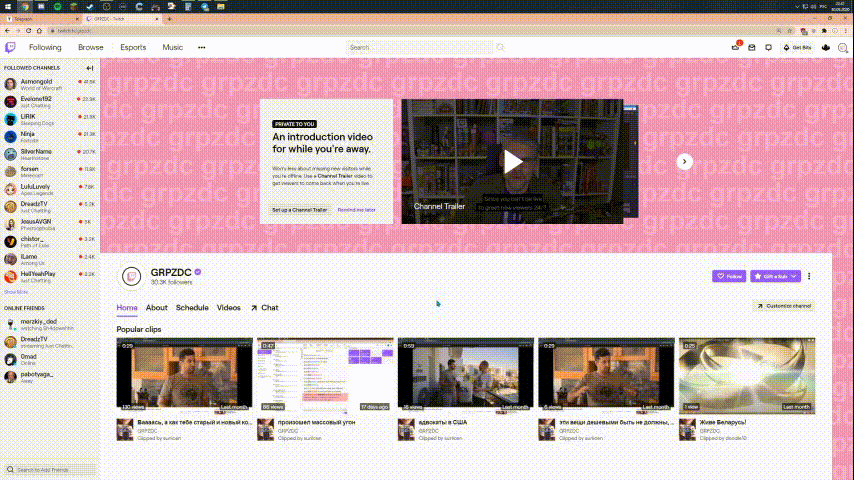Screen dimensions: 854x480
Task: Open the inbox notifications icon
Action: (x=753, y=47)
